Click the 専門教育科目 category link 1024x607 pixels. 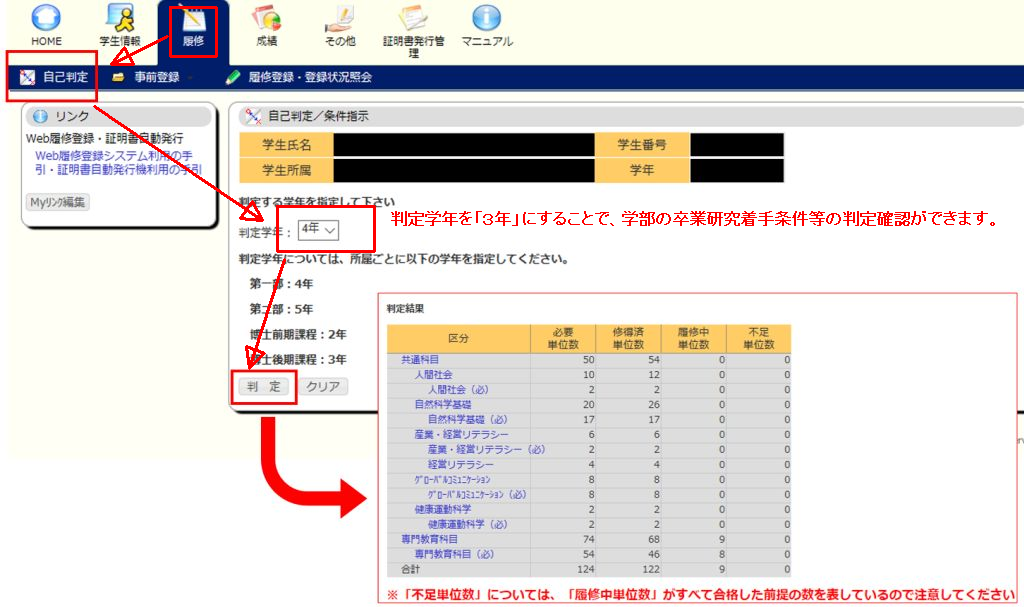pos(429,539)
